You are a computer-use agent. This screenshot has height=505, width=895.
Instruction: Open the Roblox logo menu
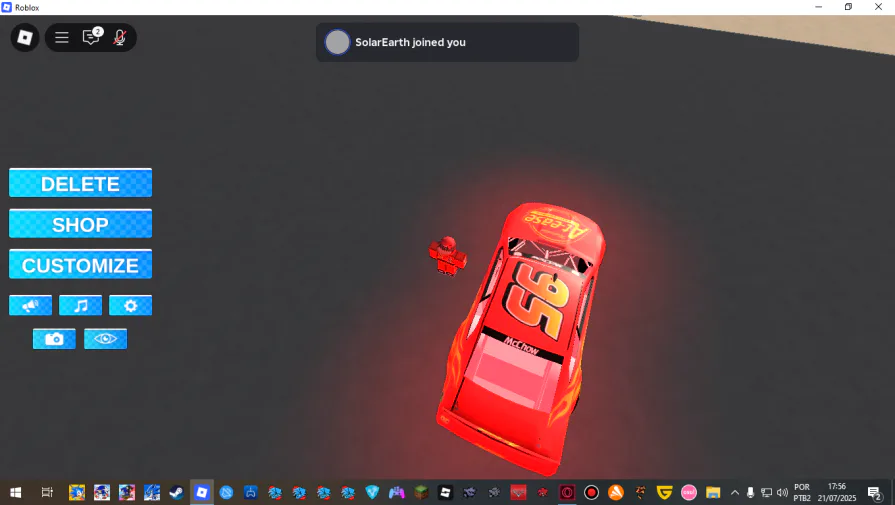coord(25,38)
